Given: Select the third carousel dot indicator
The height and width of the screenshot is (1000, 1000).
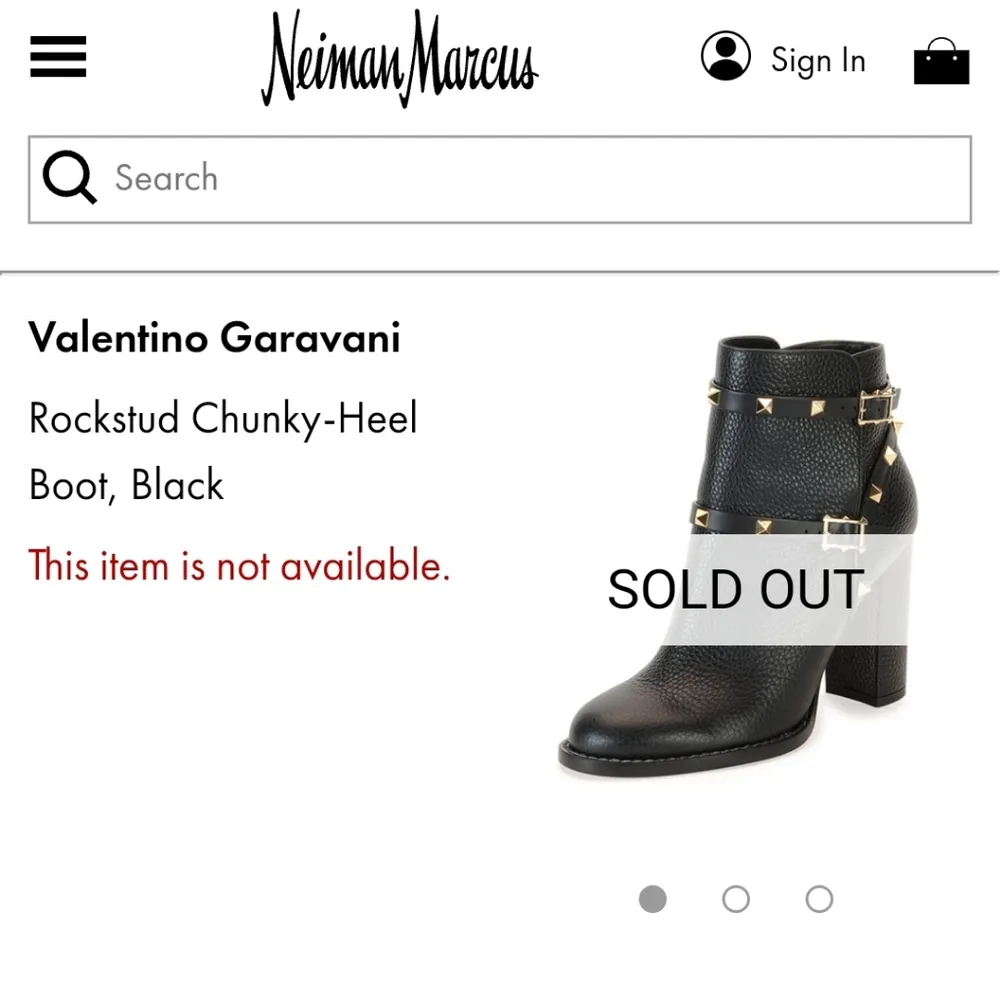Looking at the screenshot, I should click(819, 899).
